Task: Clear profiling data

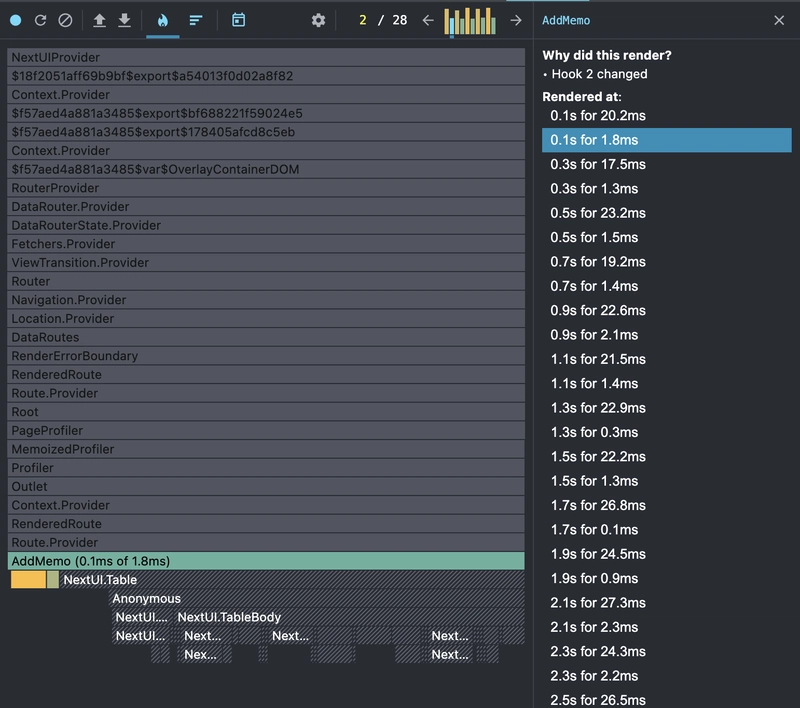Action: pyautogui.click(x=65, y=20)
